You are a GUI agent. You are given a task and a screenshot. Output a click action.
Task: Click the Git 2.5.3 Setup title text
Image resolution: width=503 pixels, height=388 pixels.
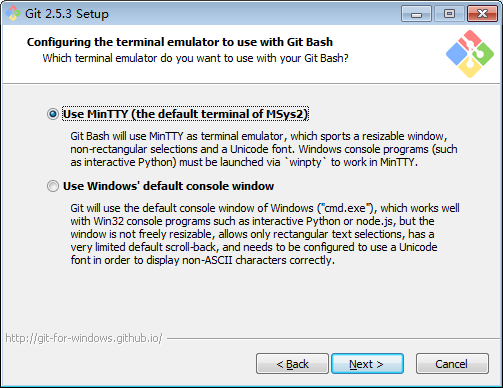click(67, 14)
